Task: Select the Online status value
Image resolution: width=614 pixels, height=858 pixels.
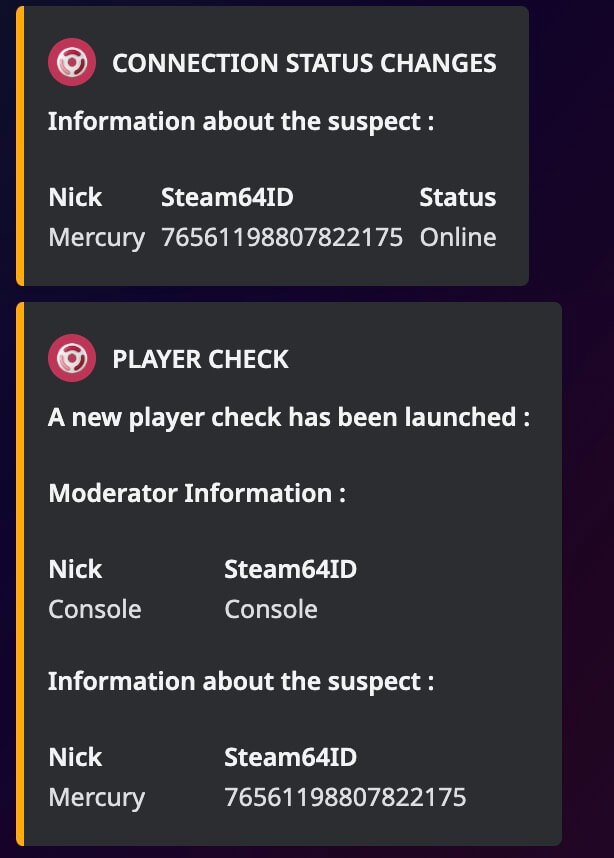Action: (x=458, y=237)
